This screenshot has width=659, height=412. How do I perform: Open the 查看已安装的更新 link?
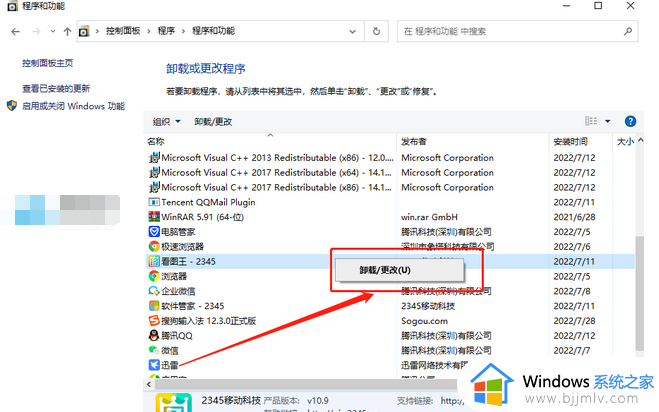point(56,88)
